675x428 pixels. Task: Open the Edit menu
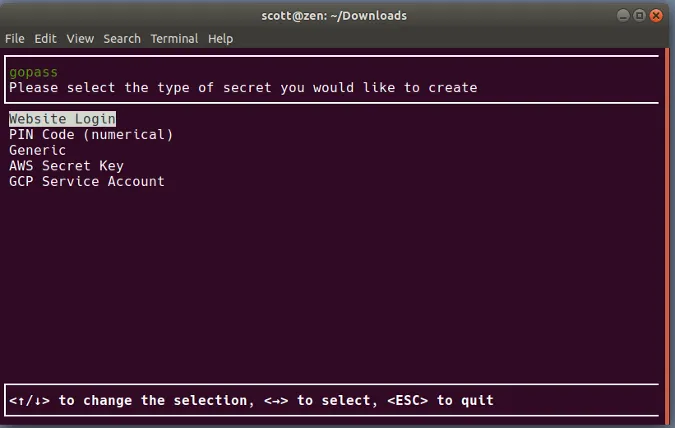[x=45, y=39]
